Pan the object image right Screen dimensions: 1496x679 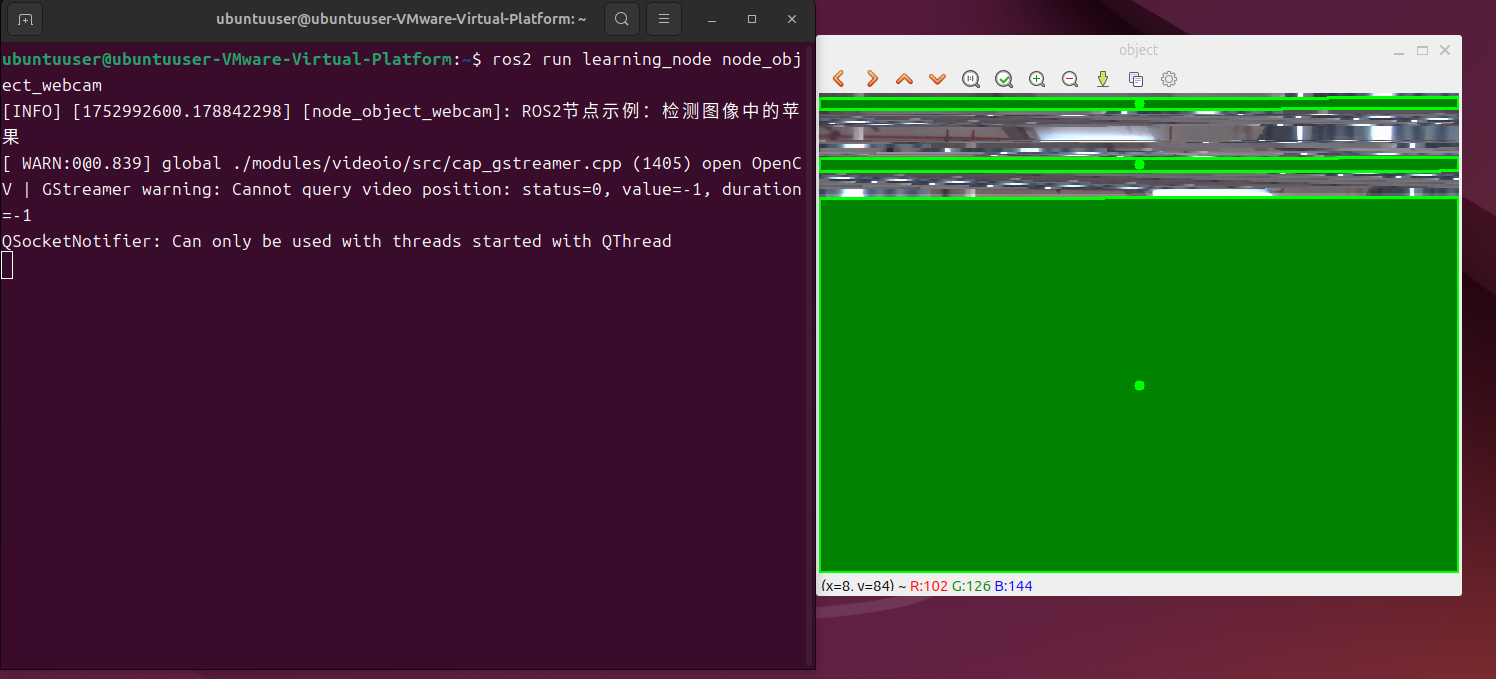point(872,79)
